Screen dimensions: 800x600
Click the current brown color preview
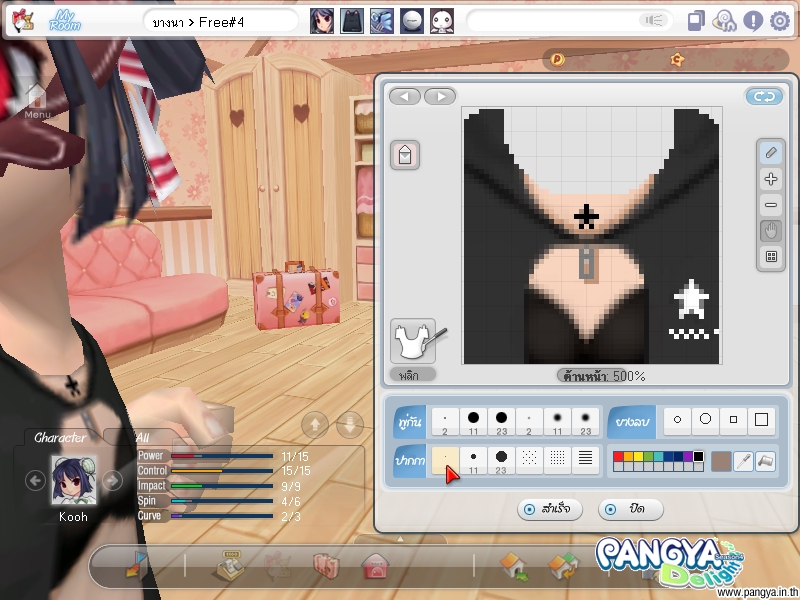click(x=721, y=461)
